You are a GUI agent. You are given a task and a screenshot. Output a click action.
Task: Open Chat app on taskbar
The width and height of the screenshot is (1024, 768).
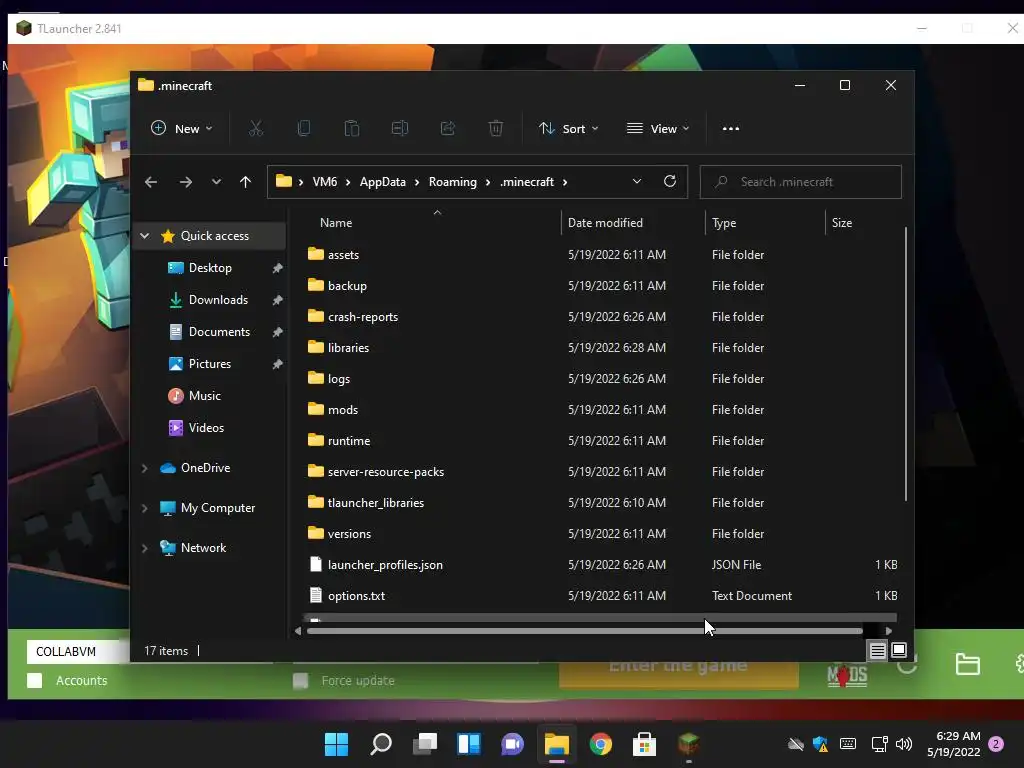[x=513, y=744]
